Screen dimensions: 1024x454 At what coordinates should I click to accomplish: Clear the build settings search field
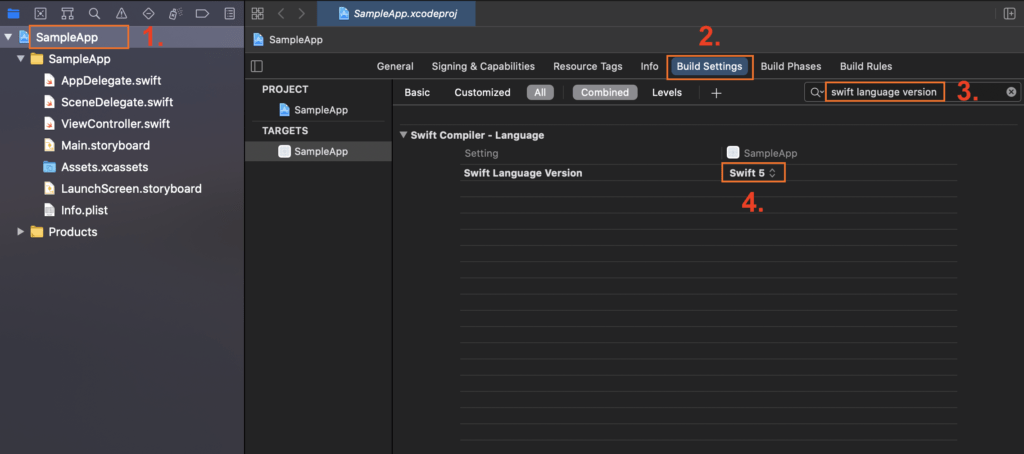1011,92
